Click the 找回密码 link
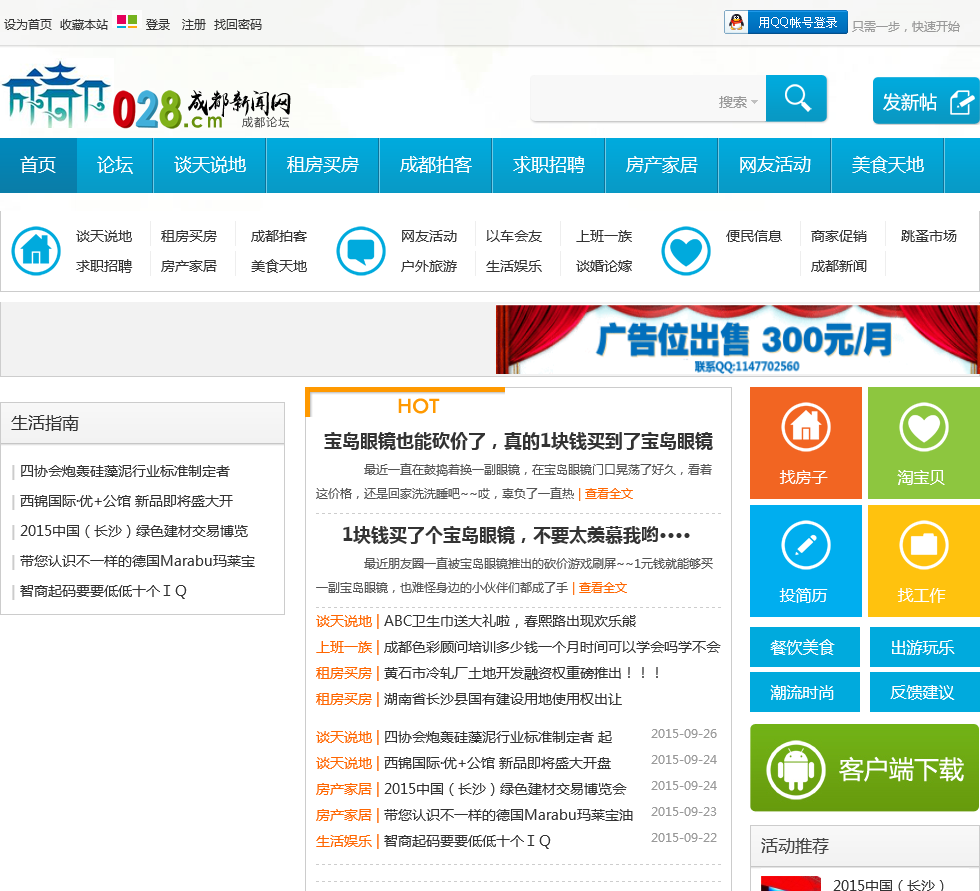Image resolution: width=980 pixels, height=891 pixels. click(x=238, y=24)
